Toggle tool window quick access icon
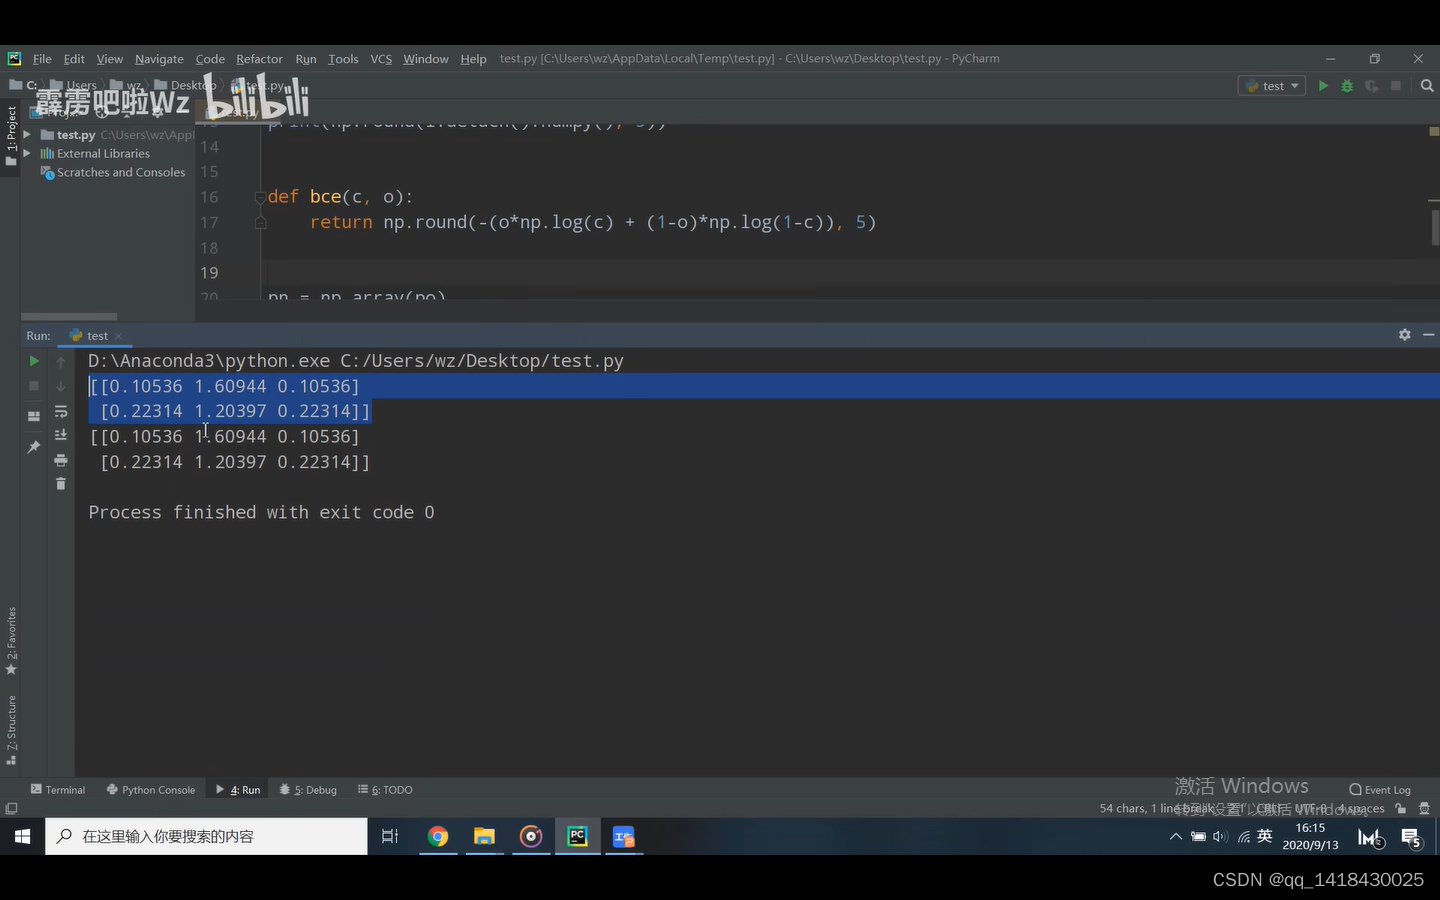The width and height of the screenshot is (1440, 900). [x=11, y=808]
